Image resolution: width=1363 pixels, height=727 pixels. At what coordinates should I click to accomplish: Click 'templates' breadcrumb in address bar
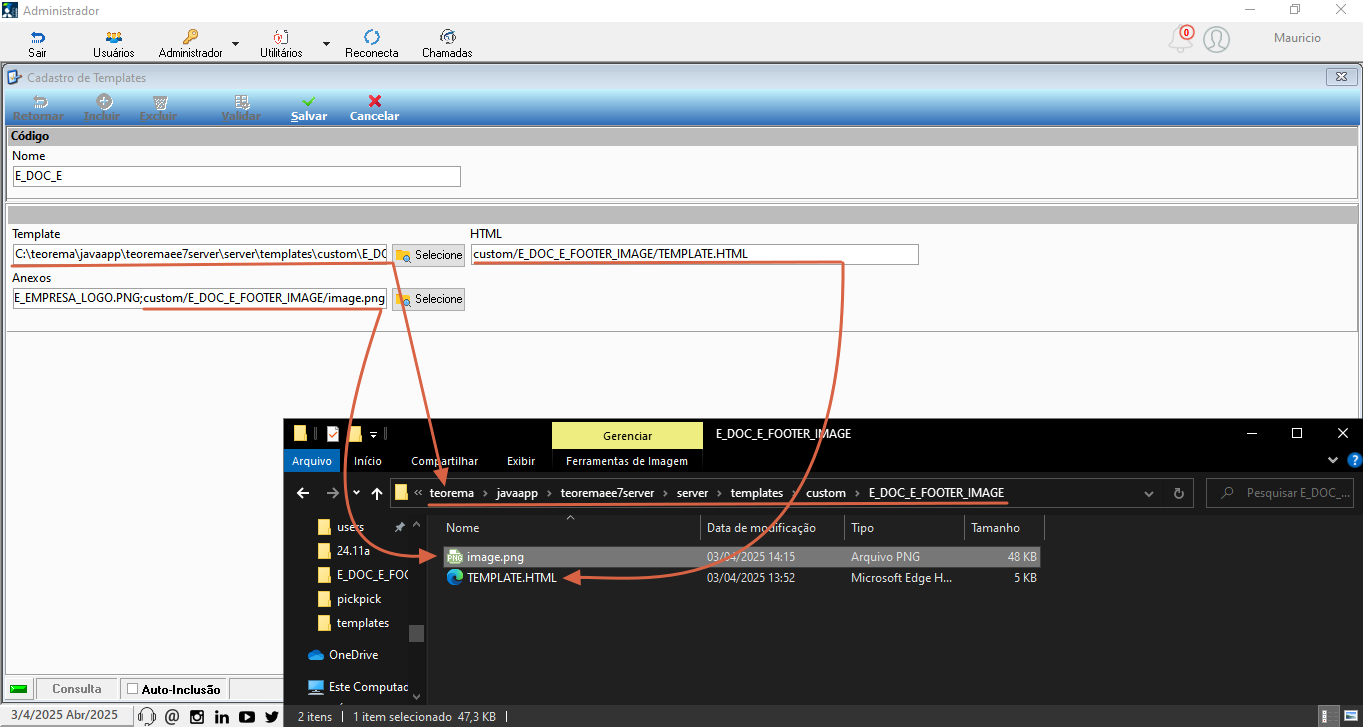[756, 493]
